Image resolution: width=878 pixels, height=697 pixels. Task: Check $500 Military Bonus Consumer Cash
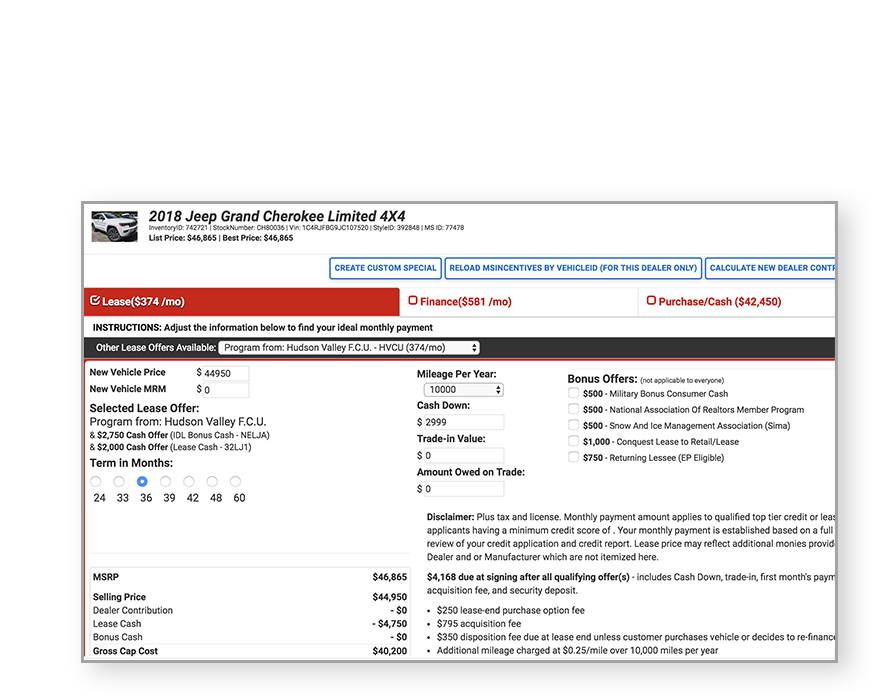[x=573, y=393]
